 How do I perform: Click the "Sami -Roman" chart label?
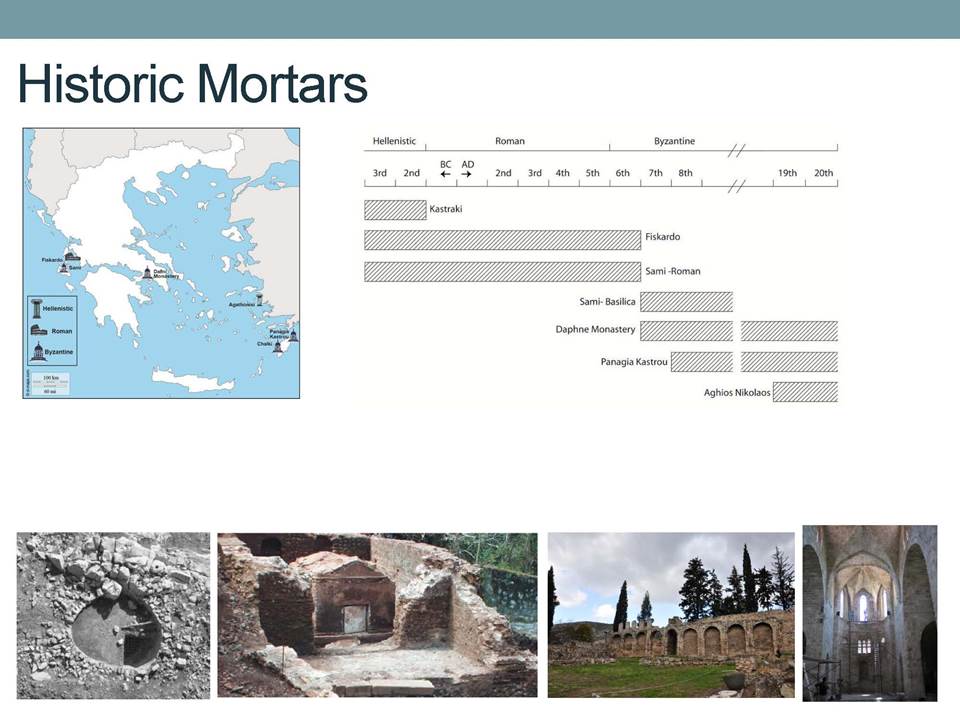[673, 271]
